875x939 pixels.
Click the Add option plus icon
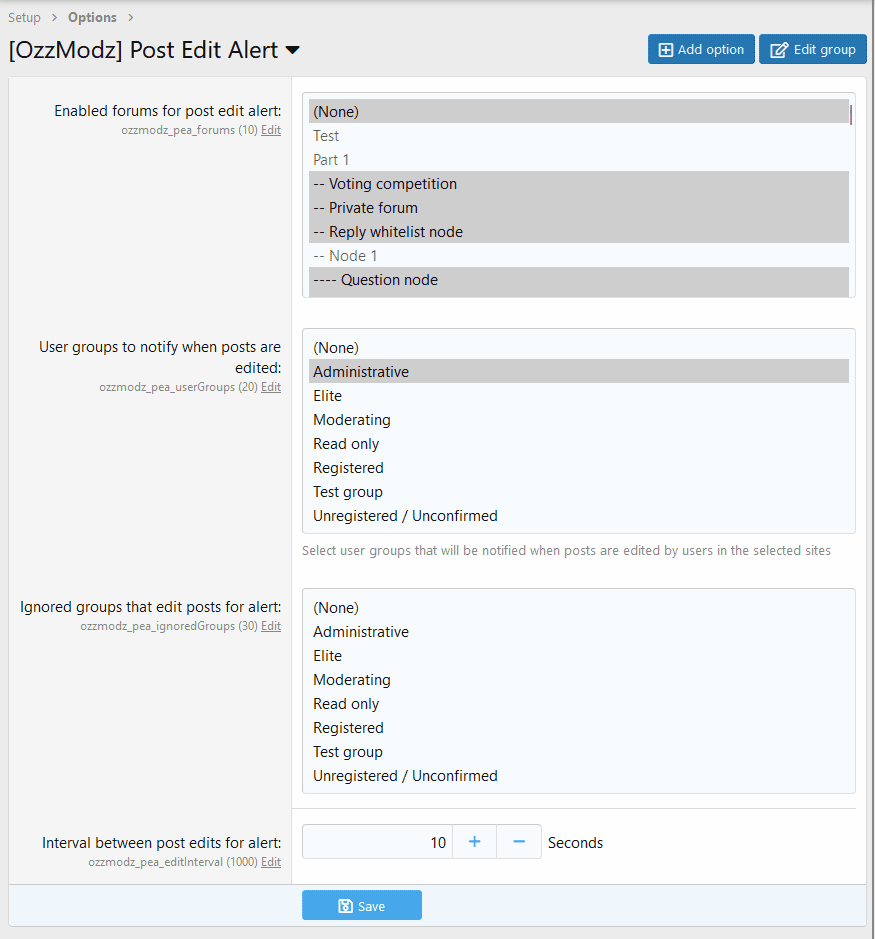(665, 48)
